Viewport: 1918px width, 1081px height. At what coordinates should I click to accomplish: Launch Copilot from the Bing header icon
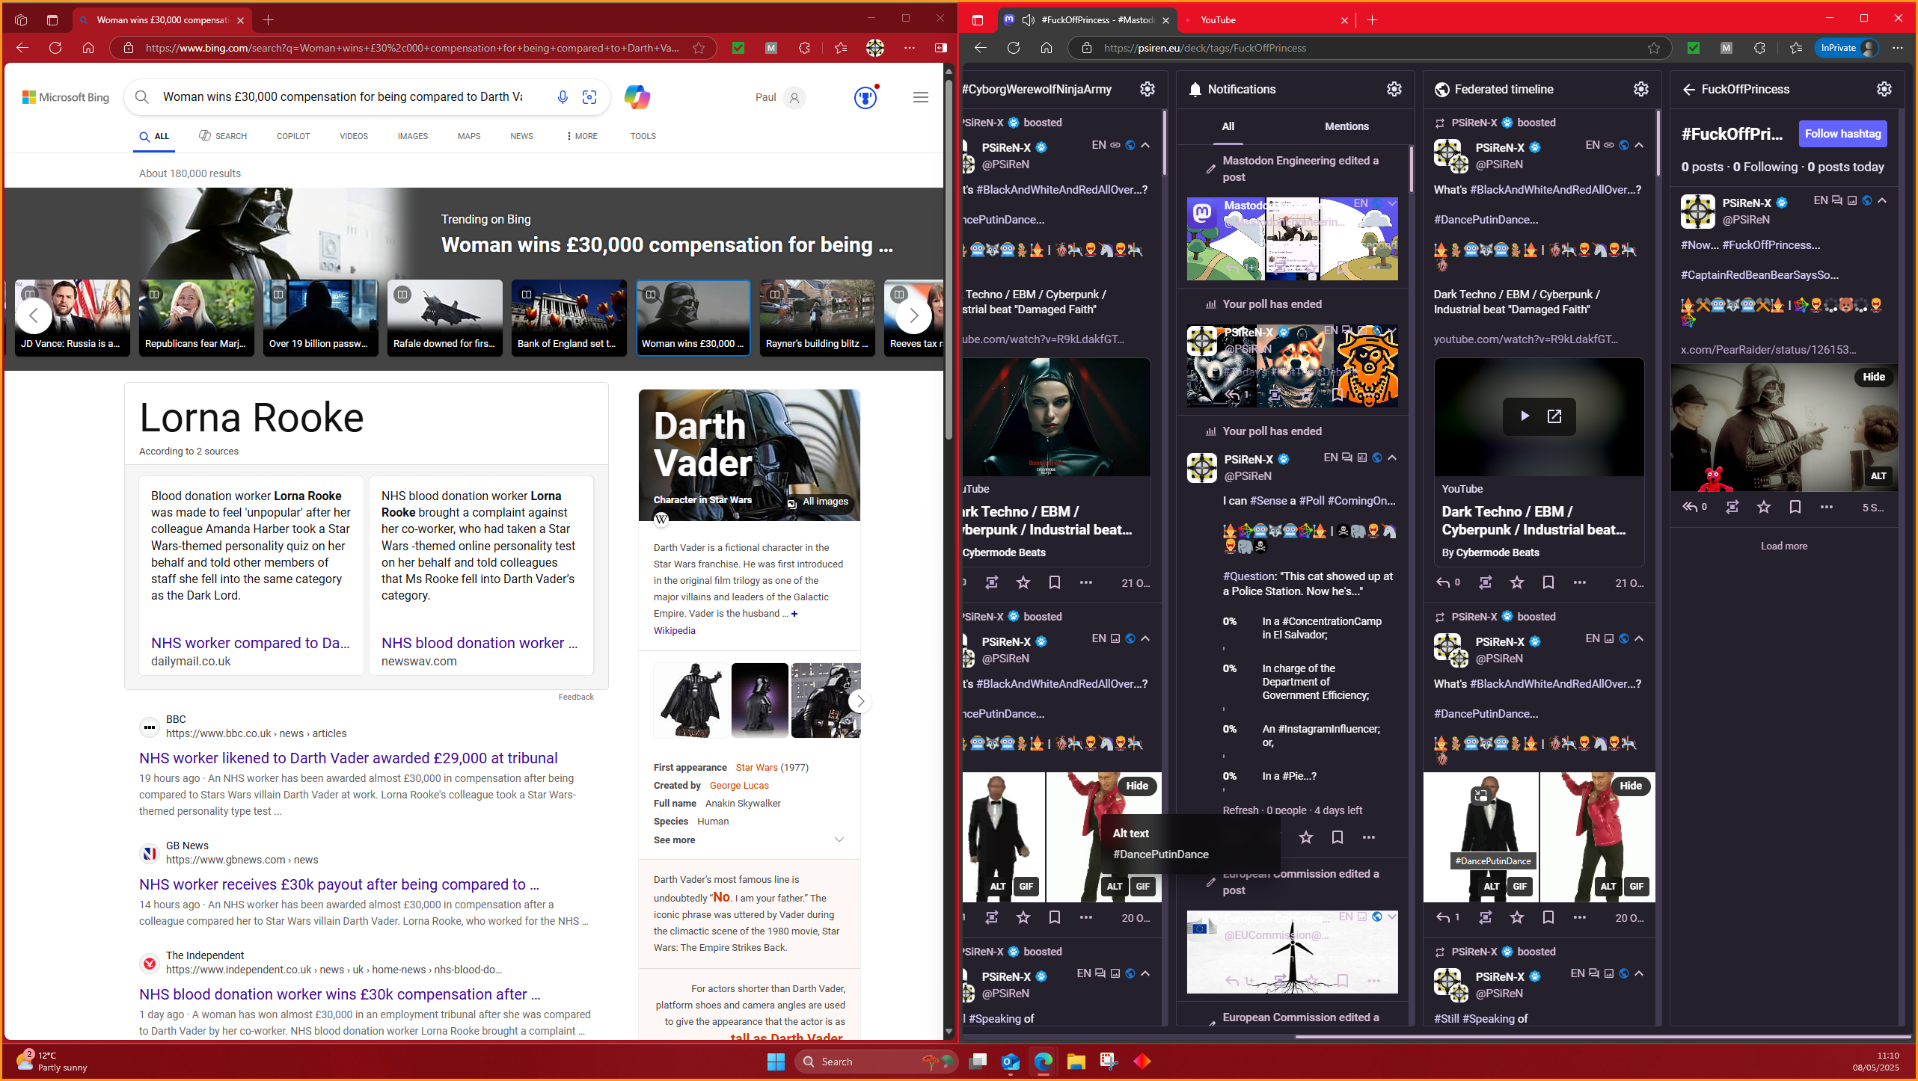[637, 97]
